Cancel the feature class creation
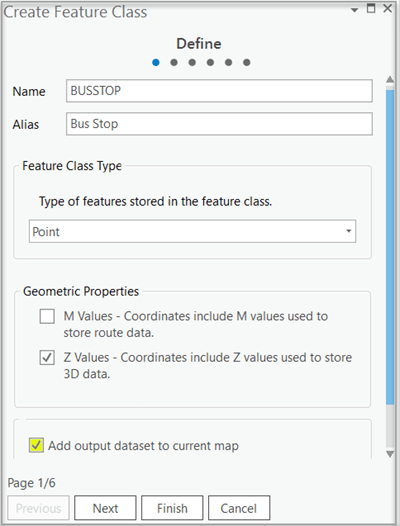The height and width of the screenshot is (526, 400). pyautogui.click(x=239, y=508)
